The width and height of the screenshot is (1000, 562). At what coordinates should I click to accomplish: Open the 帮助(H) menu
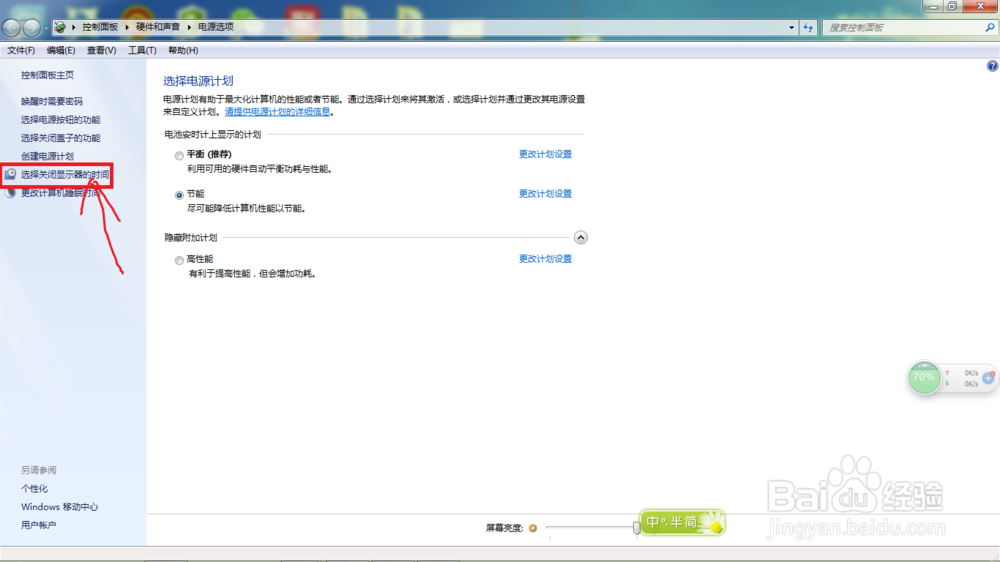(x=183, y=50)
